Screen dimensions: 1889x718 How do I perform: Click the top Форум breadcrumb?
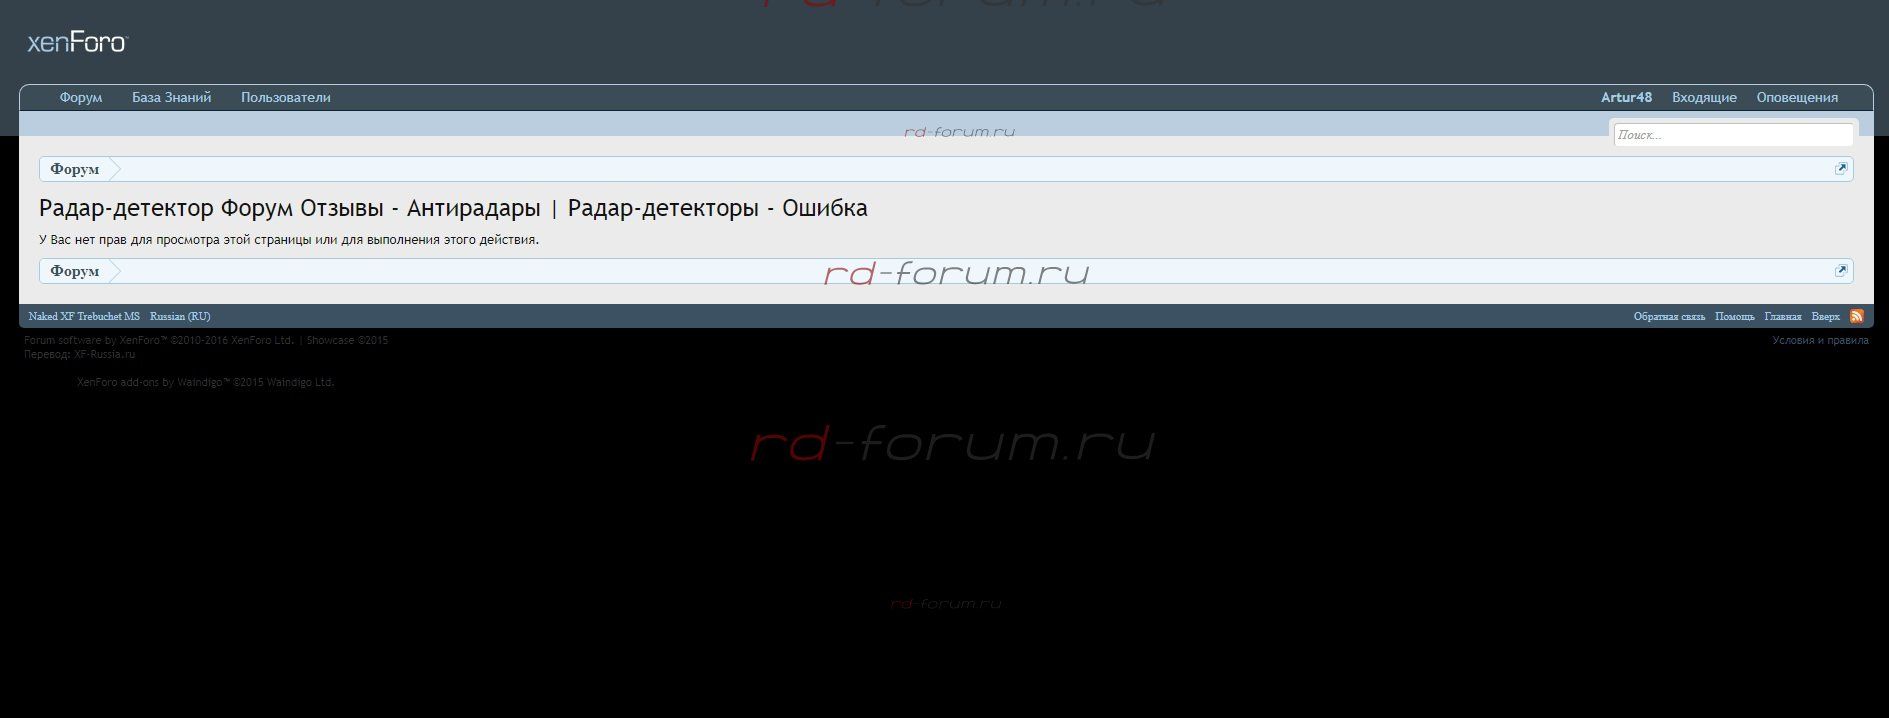point(75,169)
